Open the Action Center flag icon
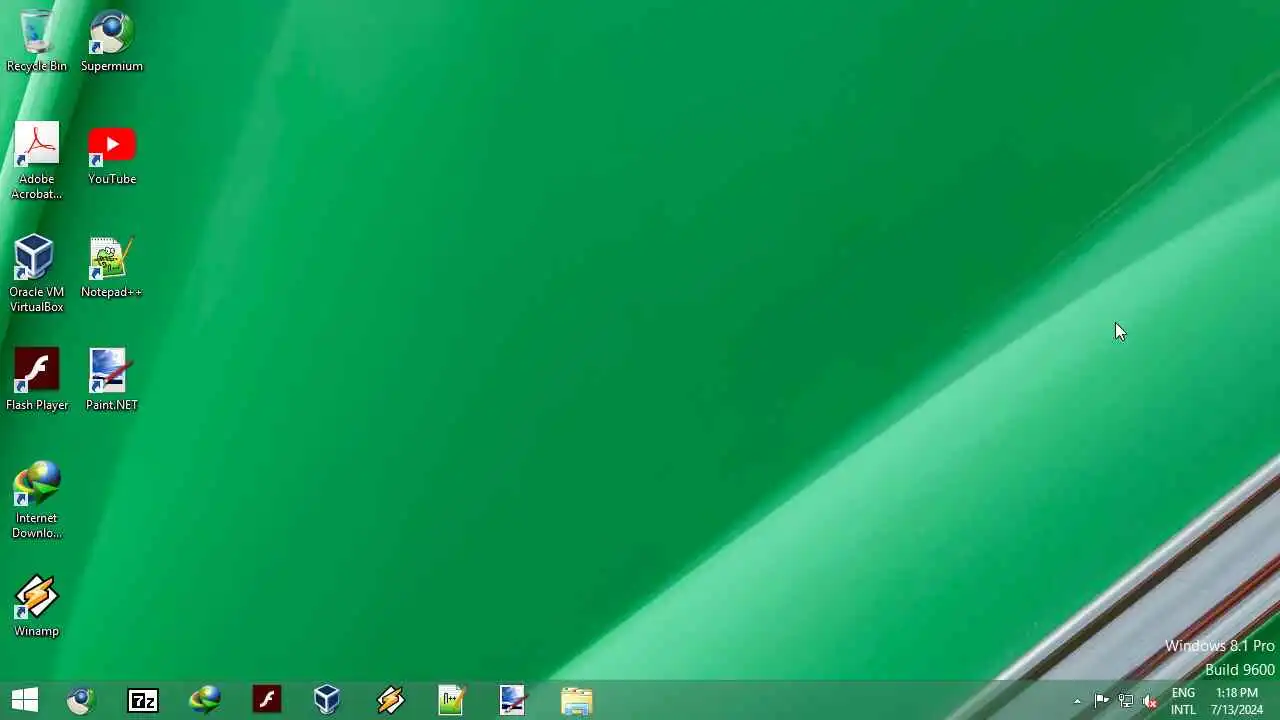Screen dimensions: 1280x720 click(x=1102, y=701)
